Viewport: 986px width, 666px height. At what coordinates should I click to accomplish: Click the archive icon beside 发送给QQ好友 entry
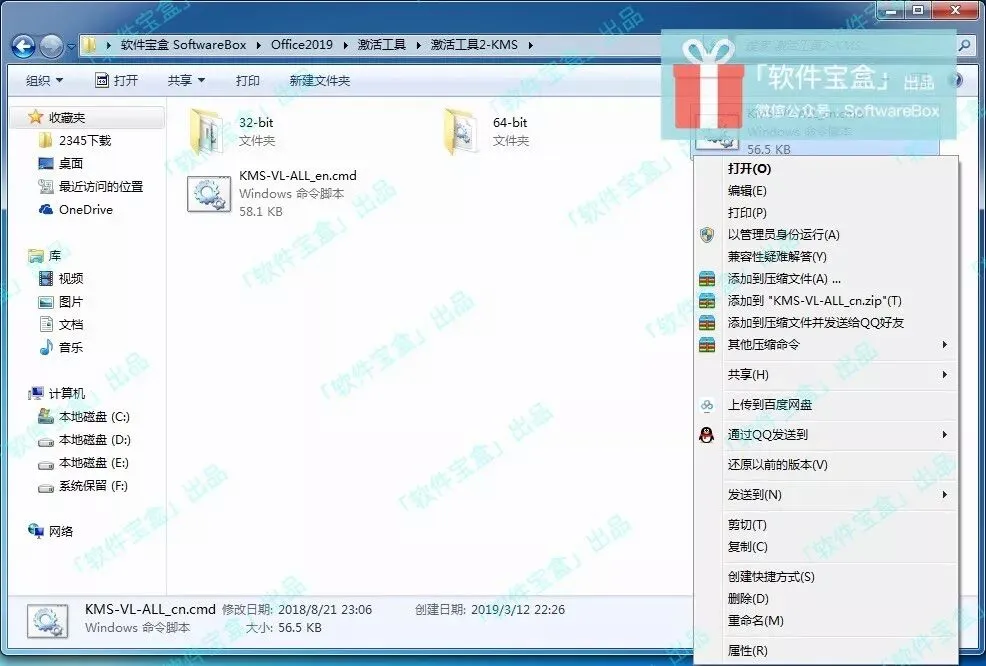coord(707,323)
